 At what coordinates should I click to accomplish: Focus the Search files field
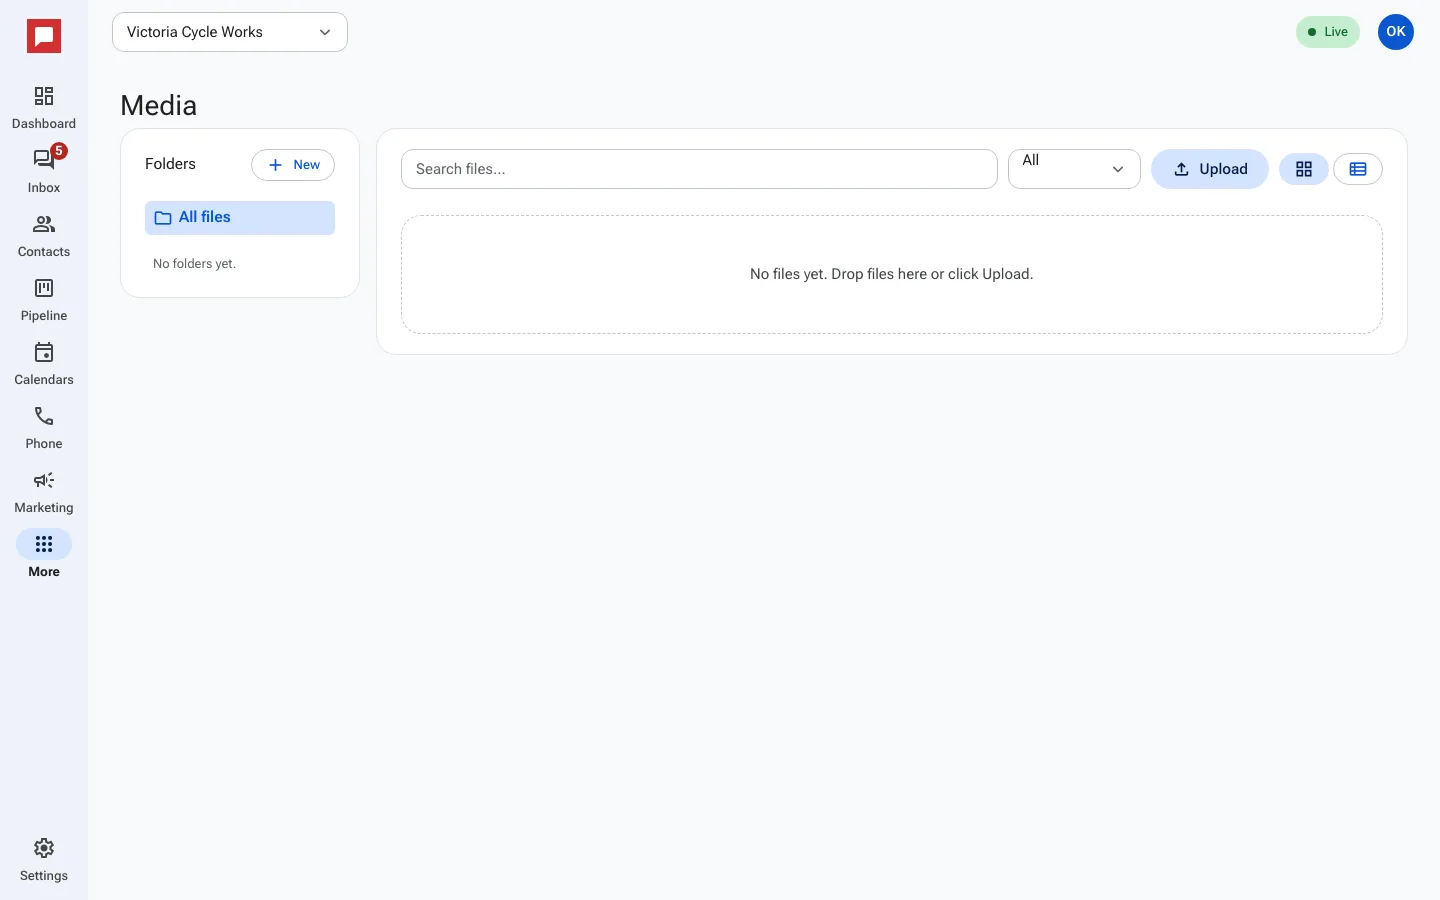699,169
